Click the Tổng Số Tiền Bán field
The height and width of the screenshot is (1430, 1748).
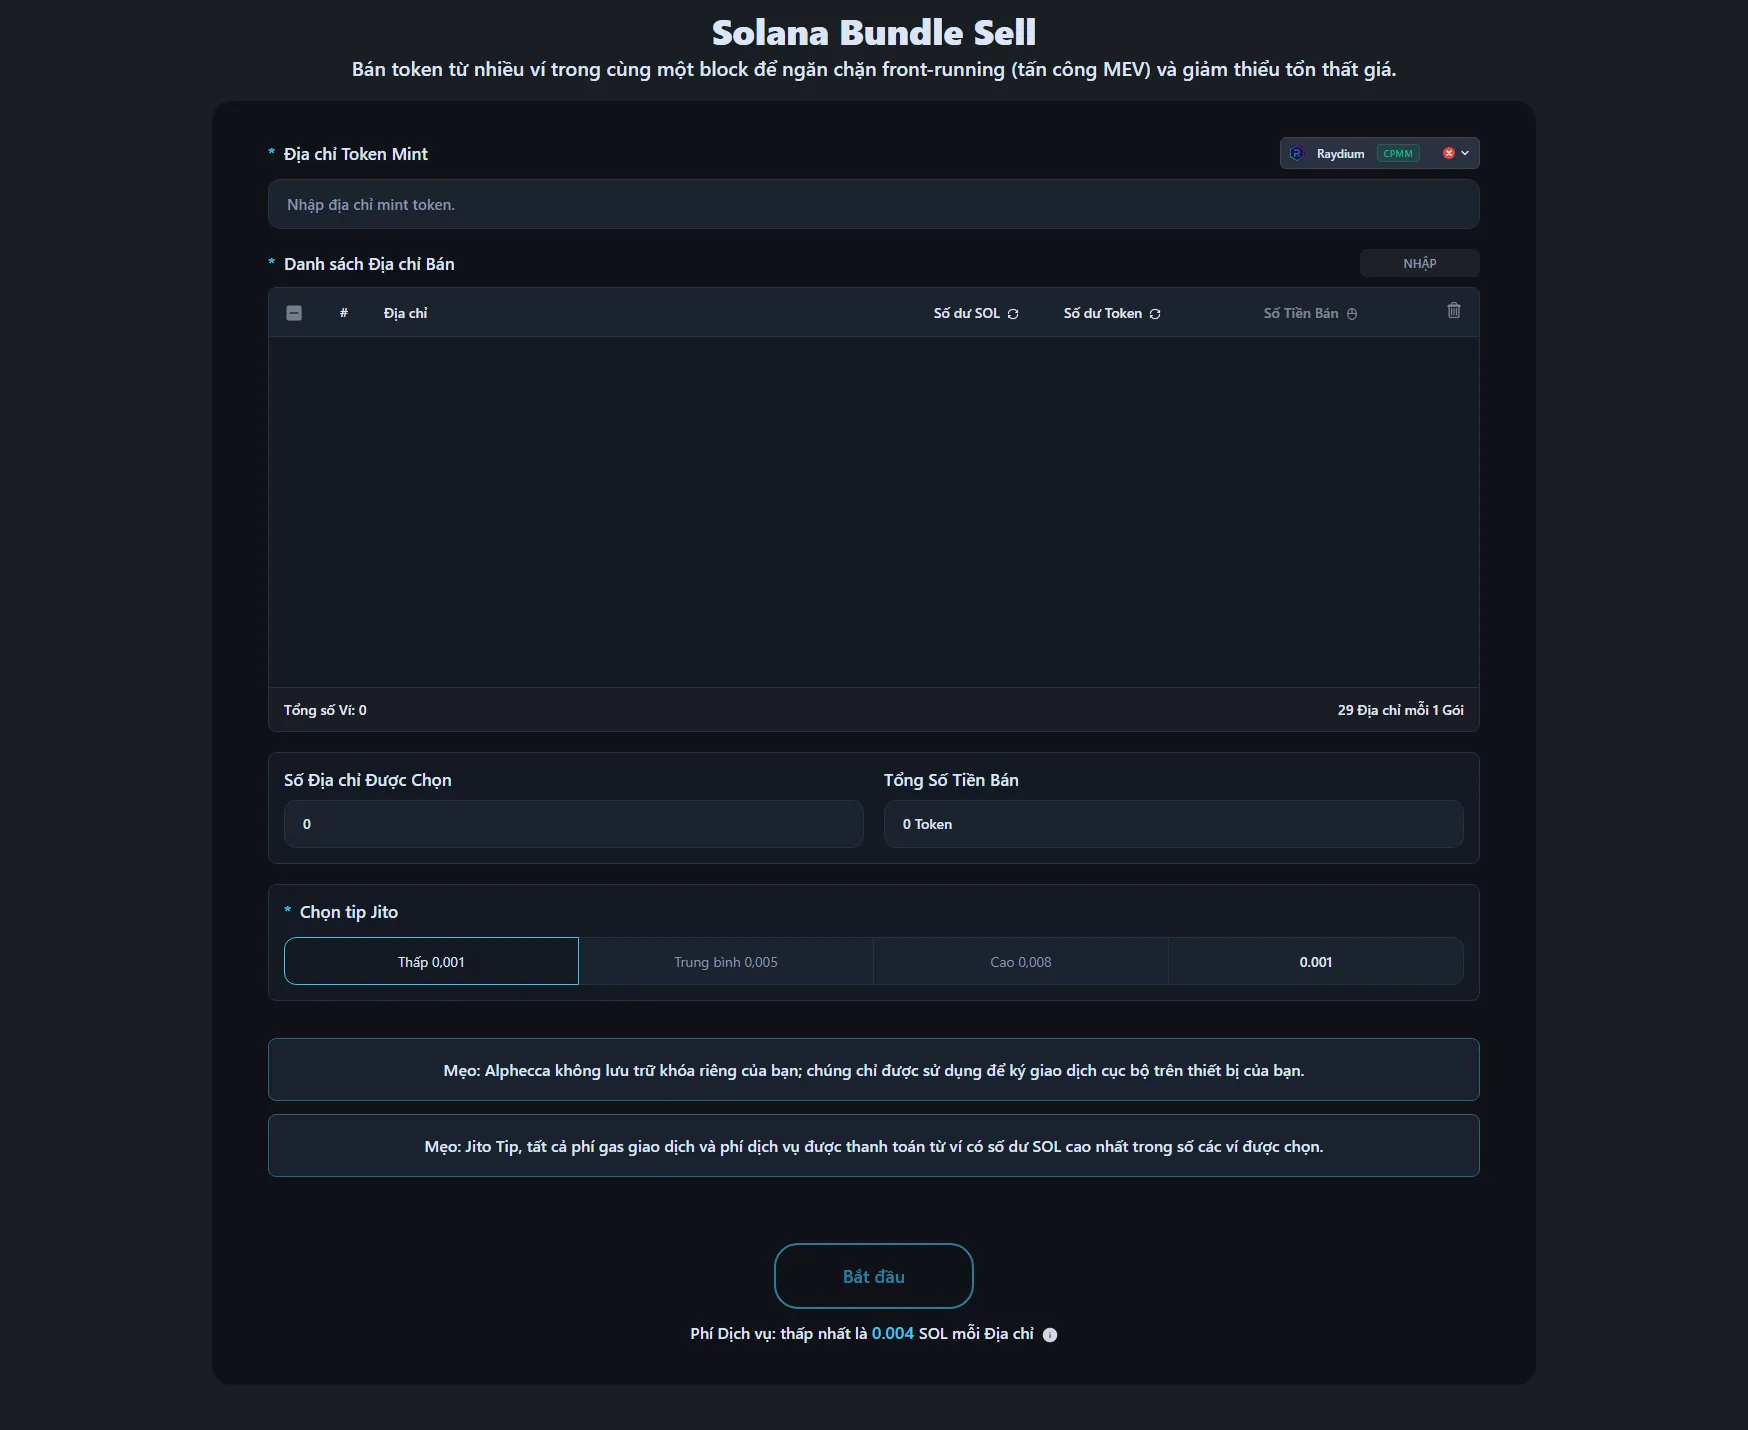(1173, 824)
